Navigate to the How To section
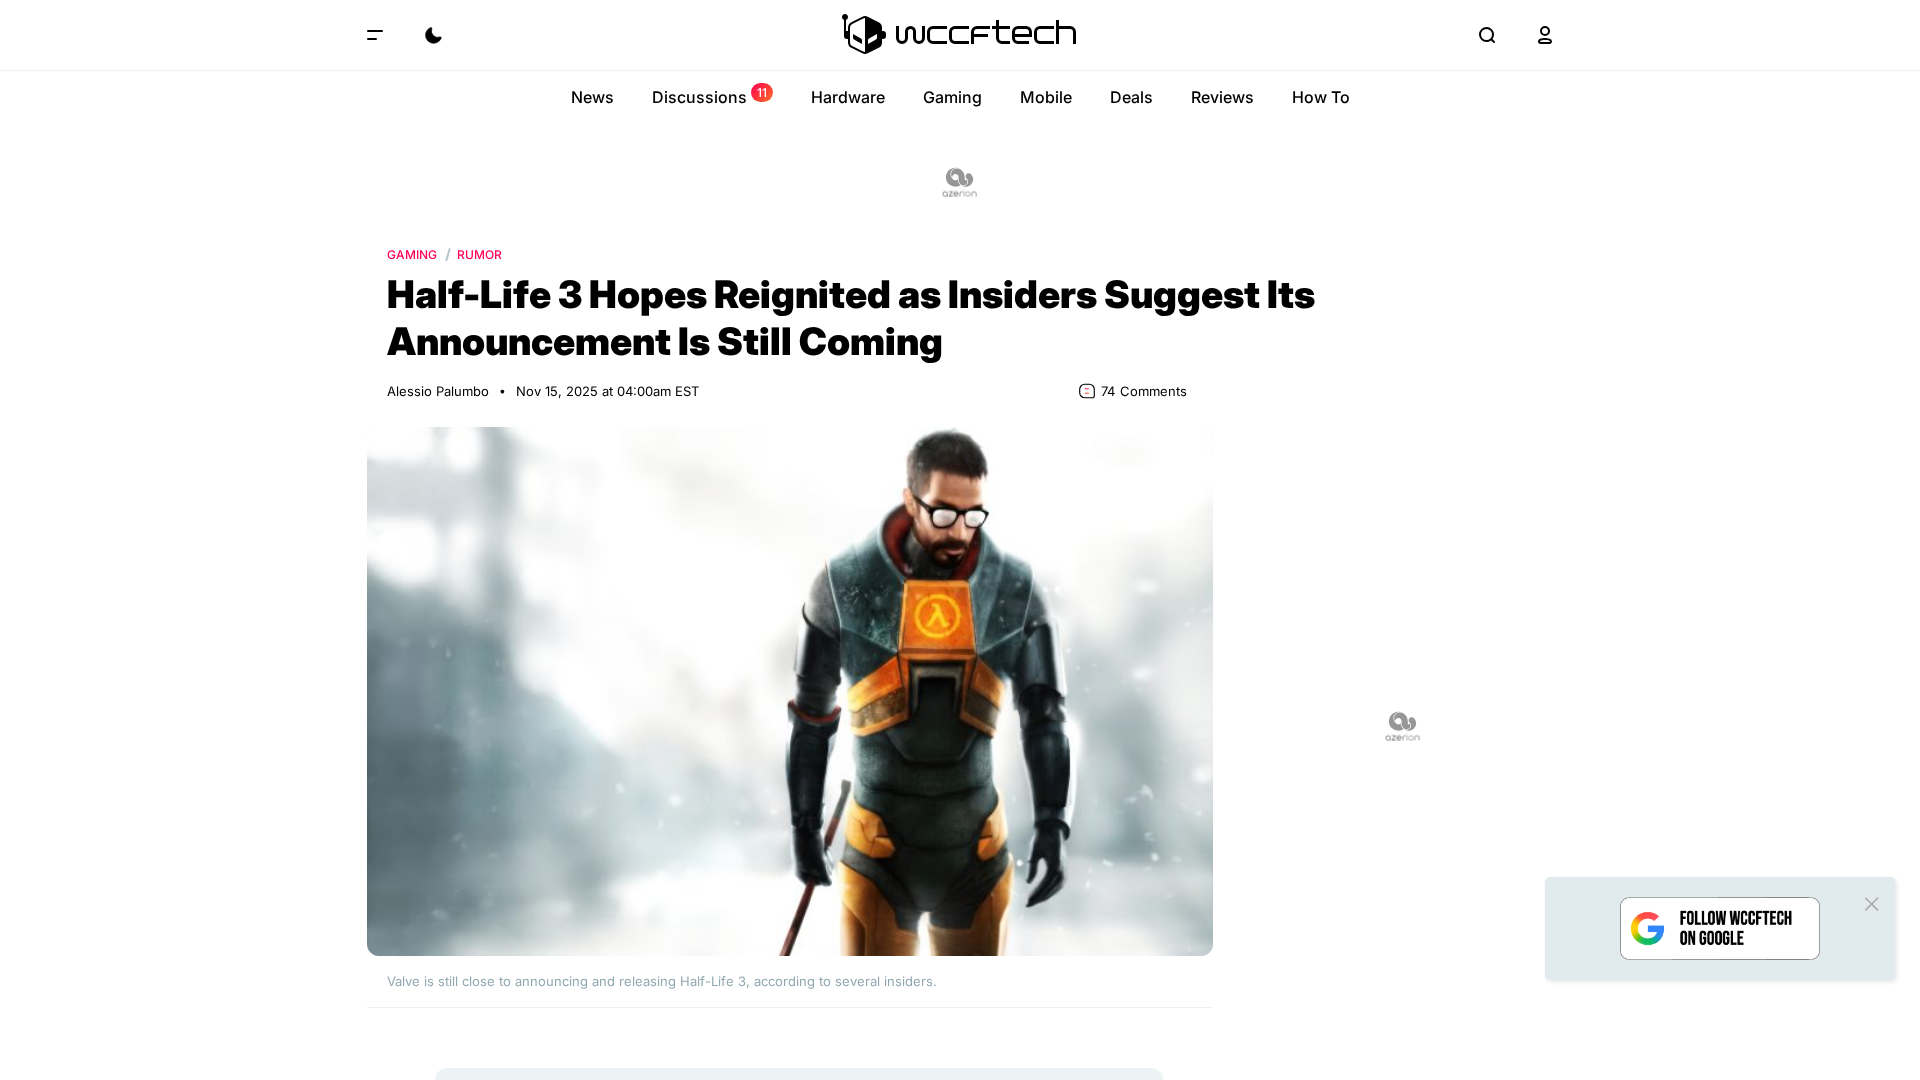This screenshot has height=1080, width=1920. (x=1321, y=97)
